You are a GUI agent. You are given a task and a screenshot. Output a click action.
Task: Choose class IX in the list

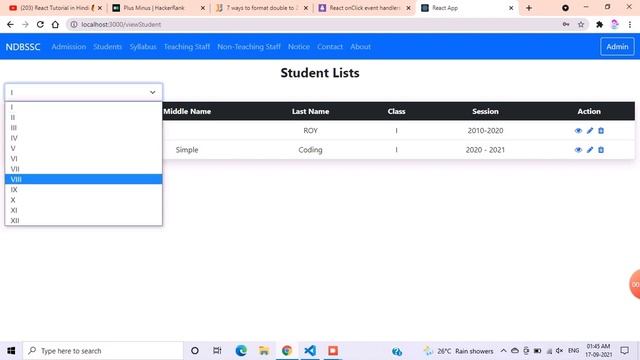point(83,189)
